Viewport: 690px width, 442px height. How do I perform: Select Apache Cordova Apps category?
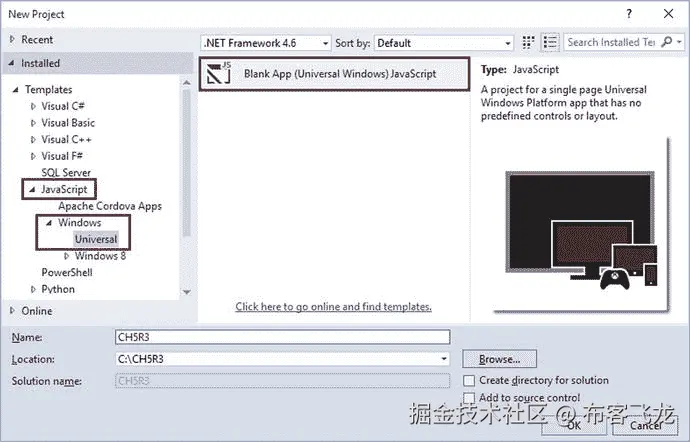(110, 206)
